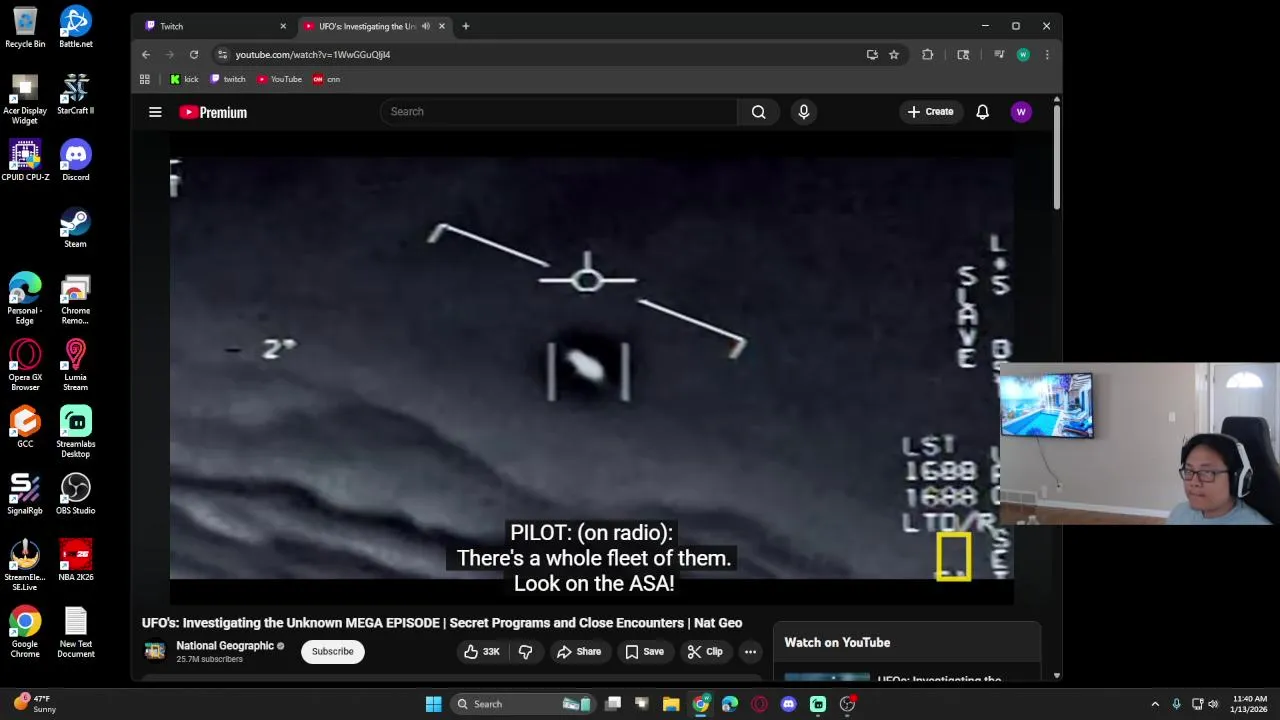This screenshot has width=1280, height=720.
Task: Open the Windows Start menu
Action: click(x=433, y=704)
